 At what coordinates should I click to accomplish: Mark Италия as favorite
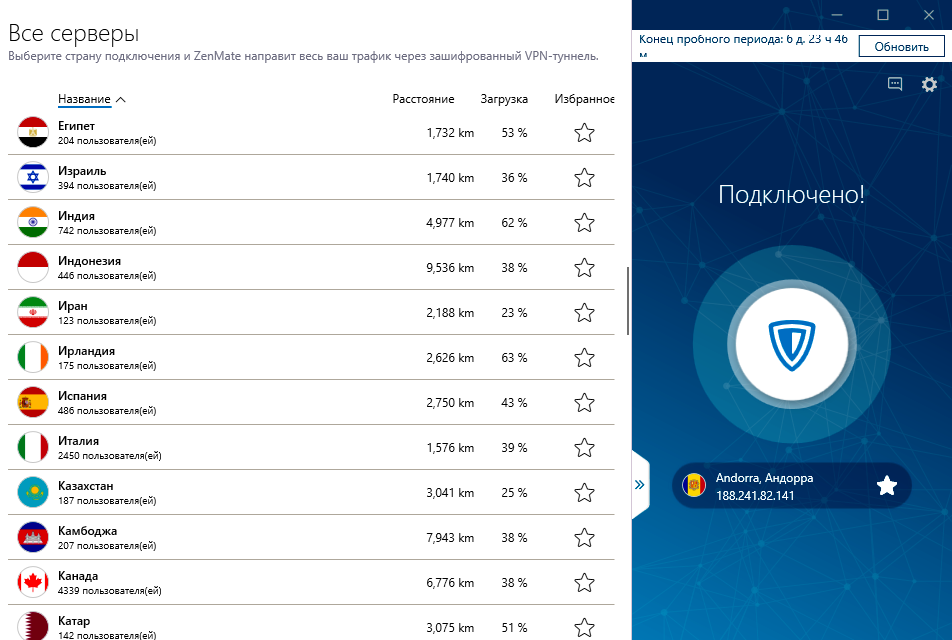(x=584, y=447)
